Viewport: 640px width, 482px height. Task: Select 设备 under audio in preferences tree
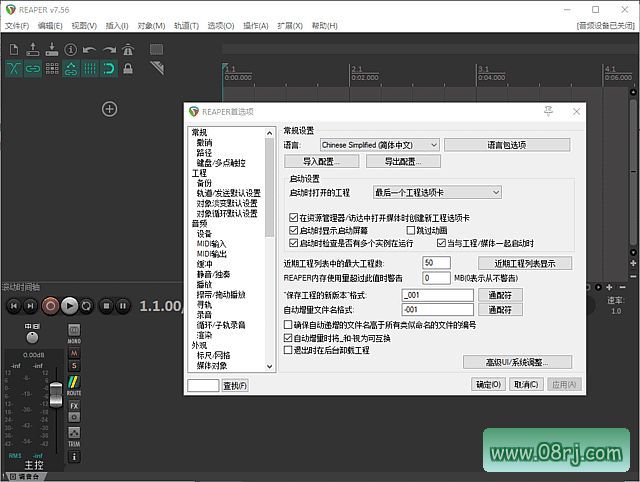tap(204, 234)
